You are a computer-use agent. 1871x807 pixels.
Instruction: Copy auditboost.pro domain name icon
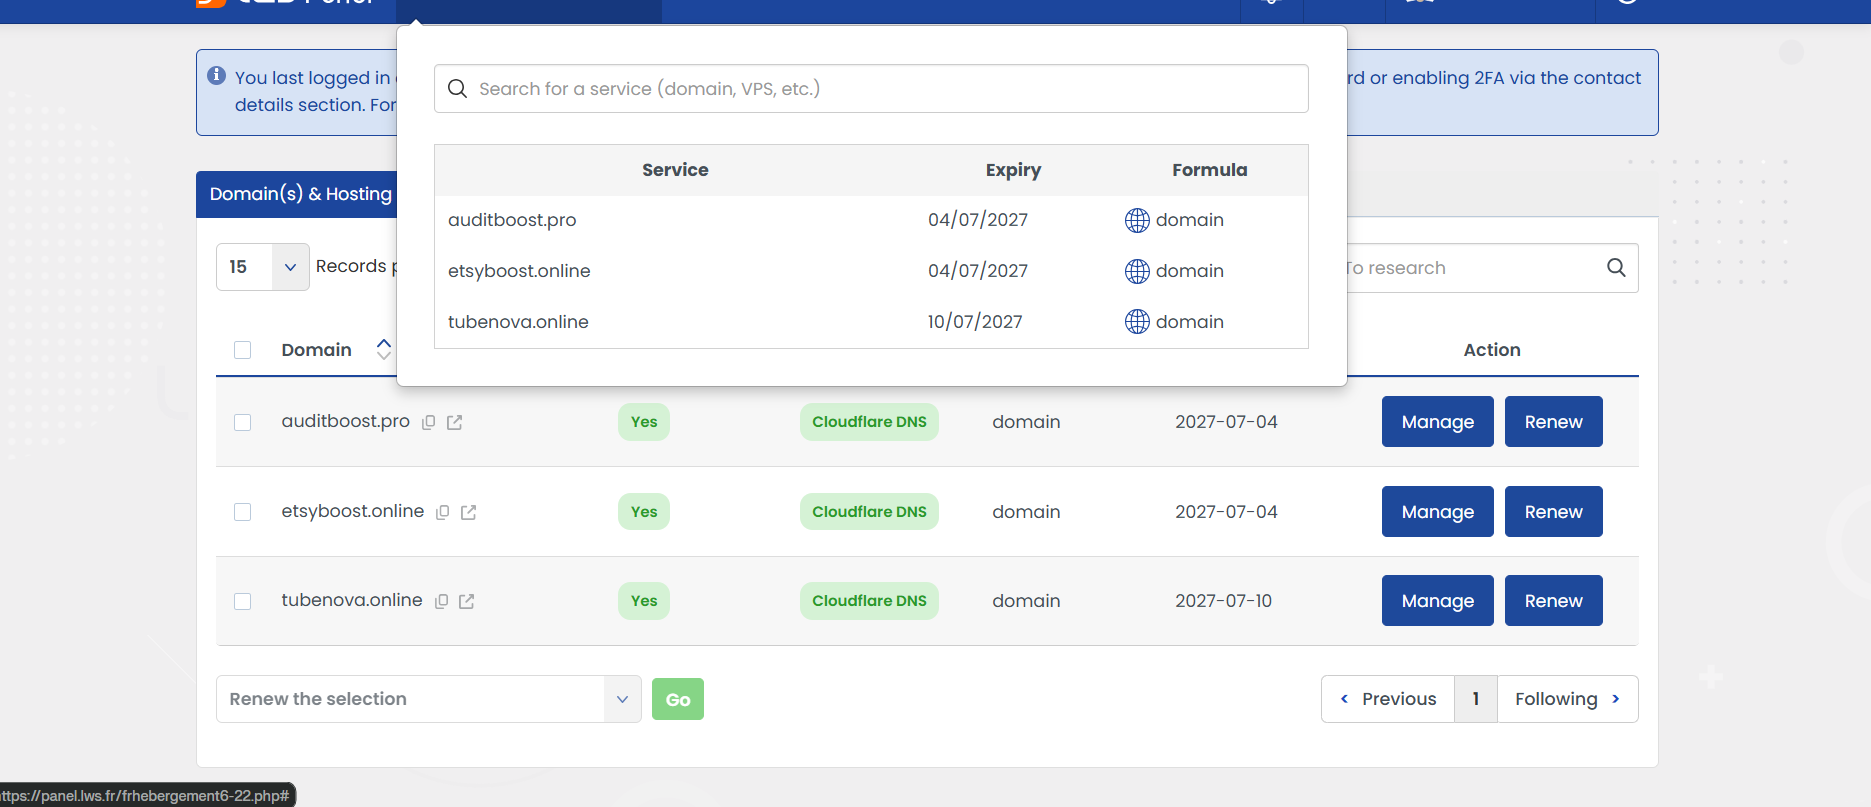[x=428, y=422]
